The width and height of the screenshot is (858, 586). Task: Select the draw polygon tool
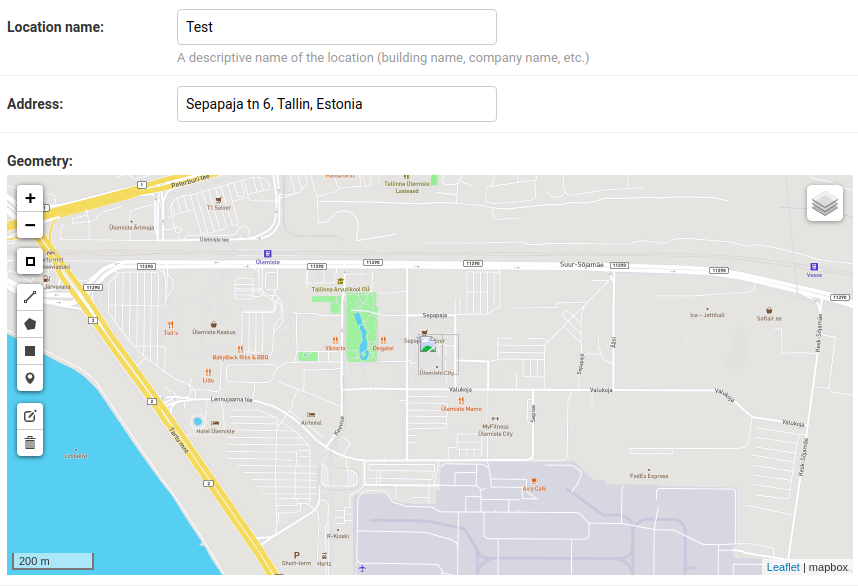pos(30,323)
